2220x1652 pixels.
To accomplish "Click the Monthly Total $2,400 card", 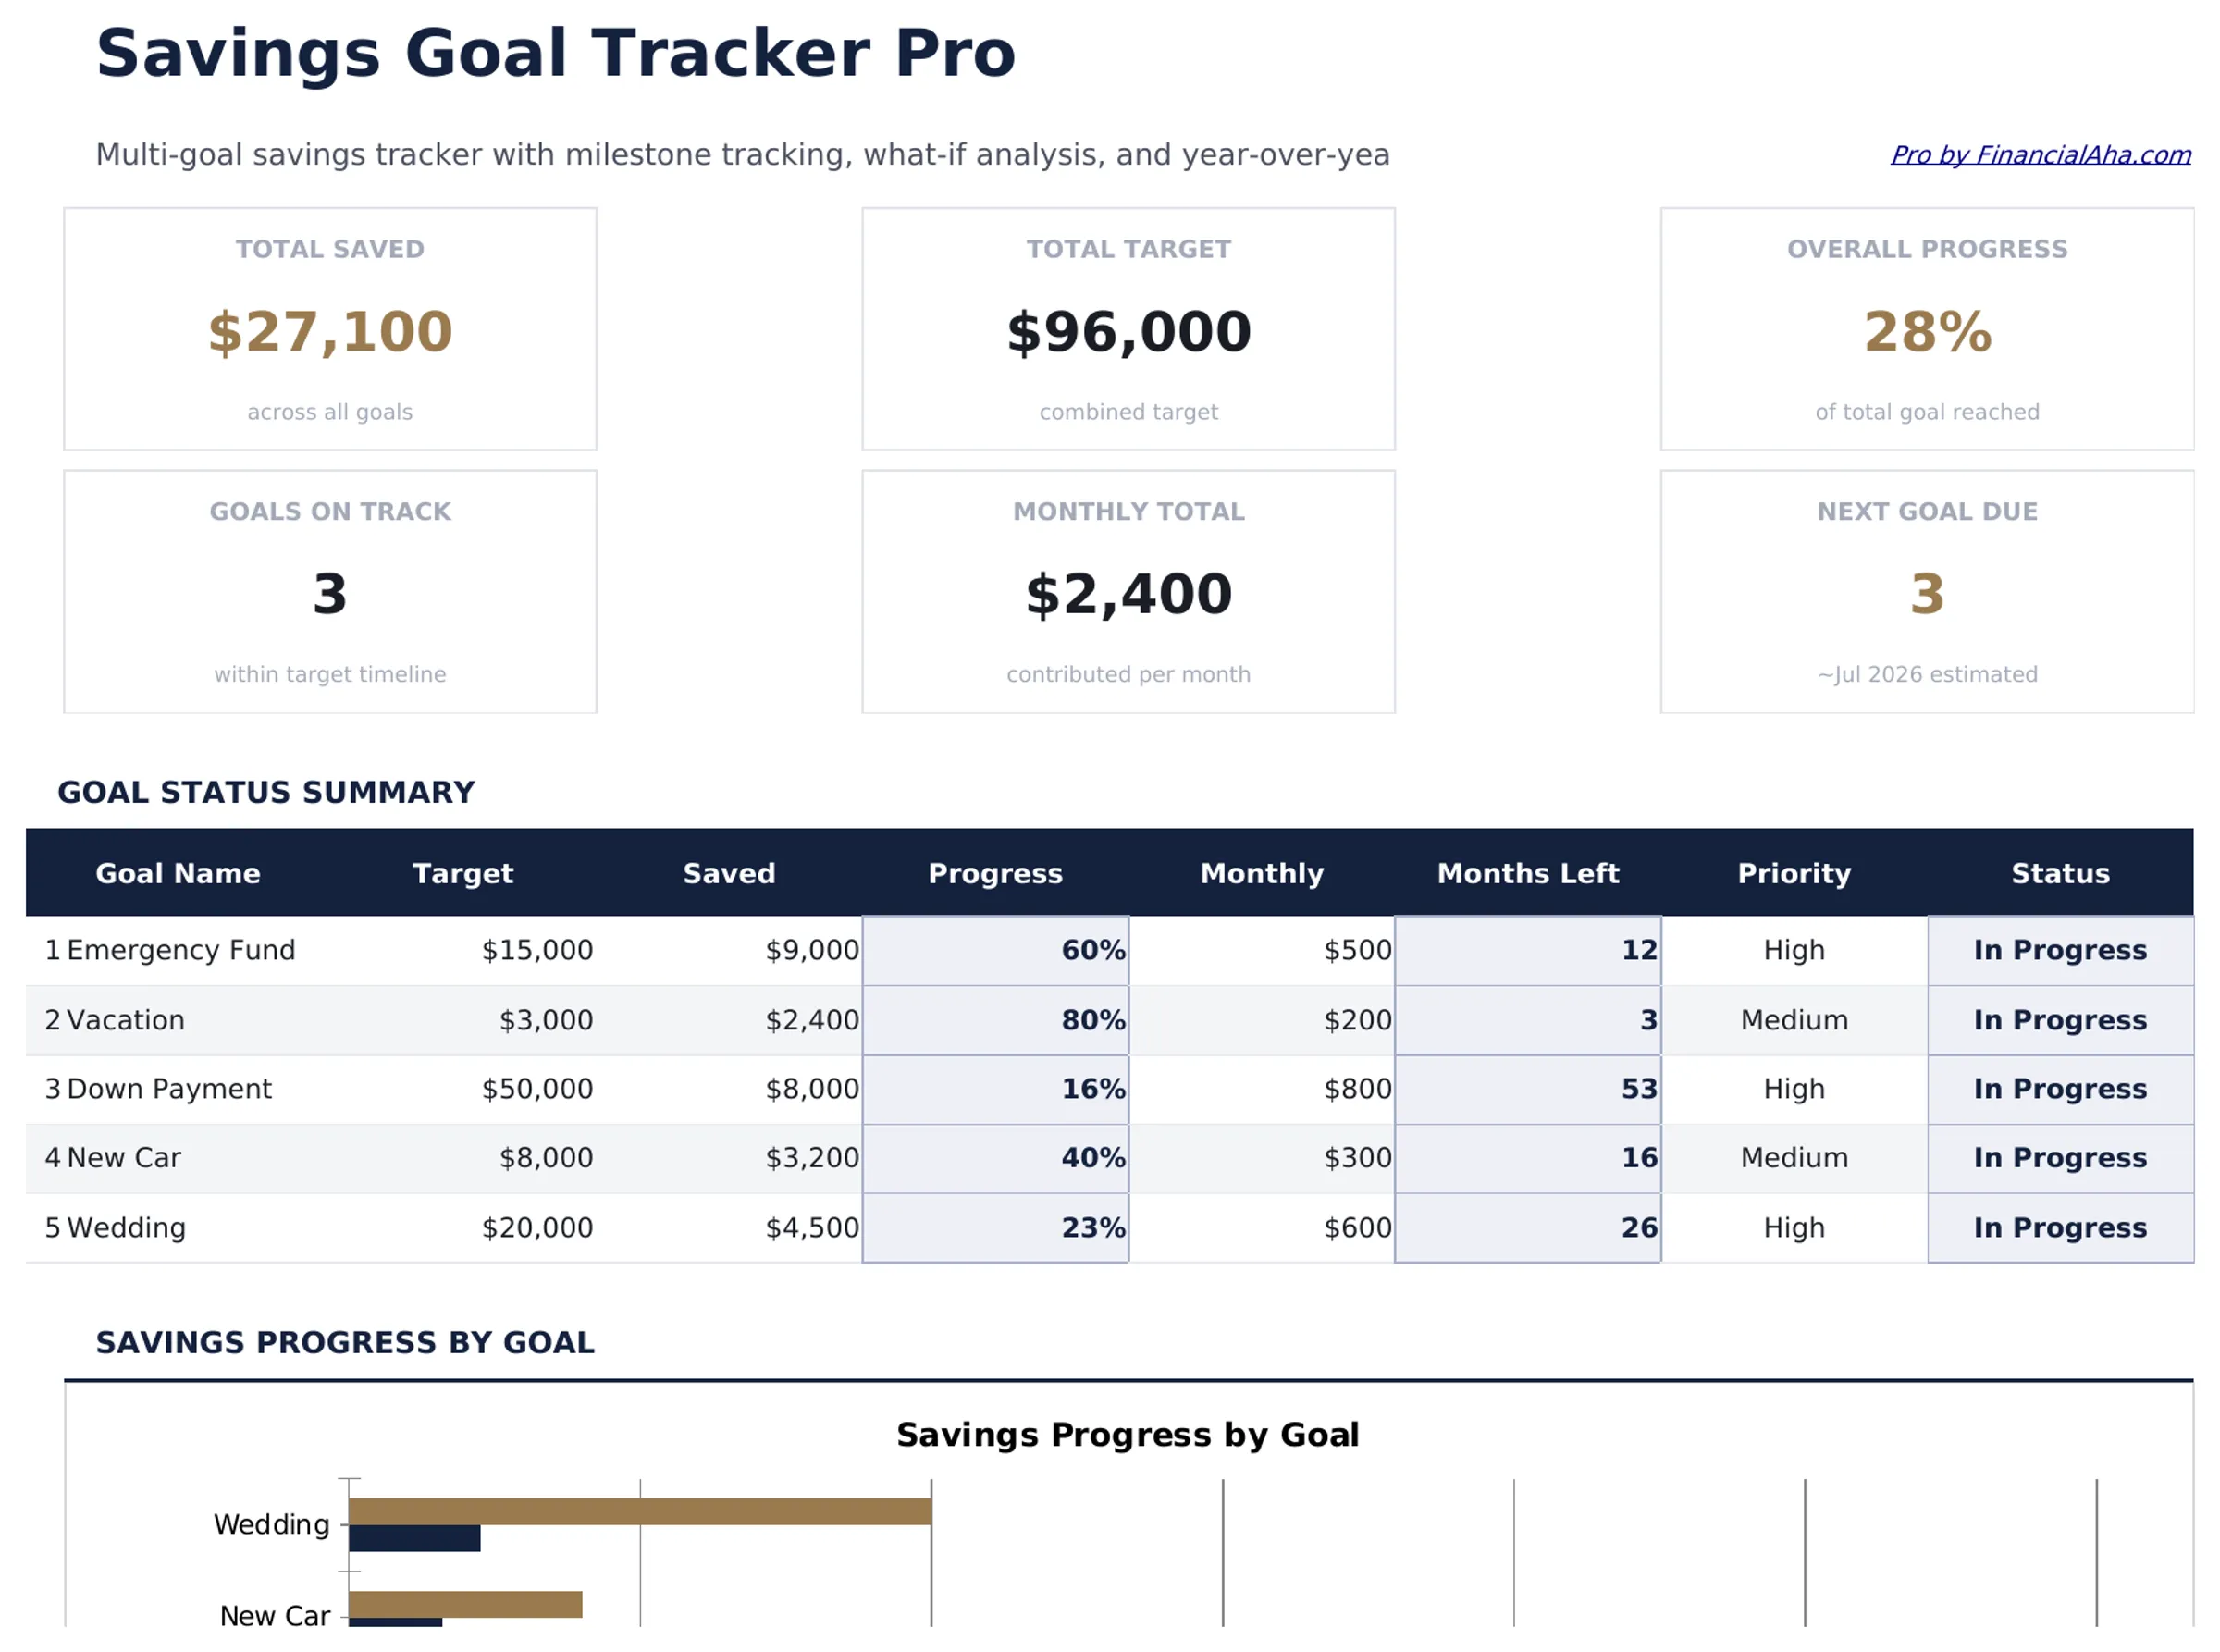I will (1128, 592).
